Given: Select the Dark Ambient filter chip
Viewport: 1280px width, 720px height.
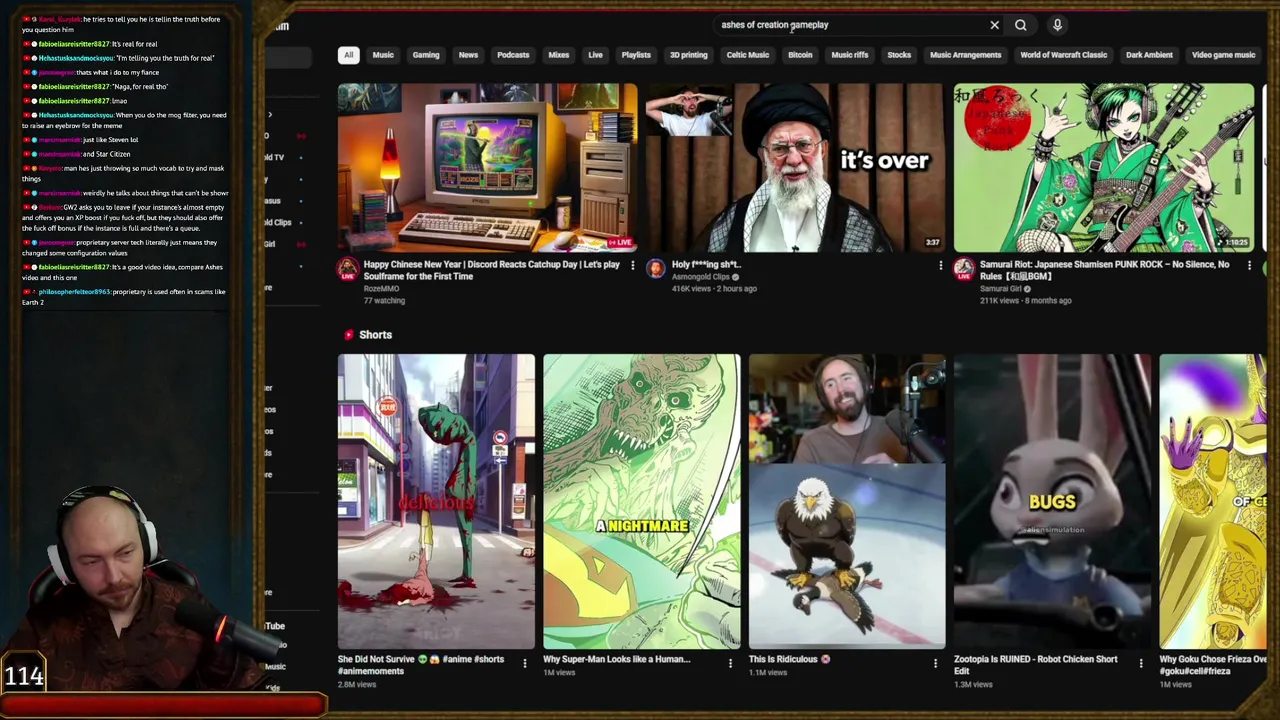Looking at the screenshot, I should point(1149,55).
